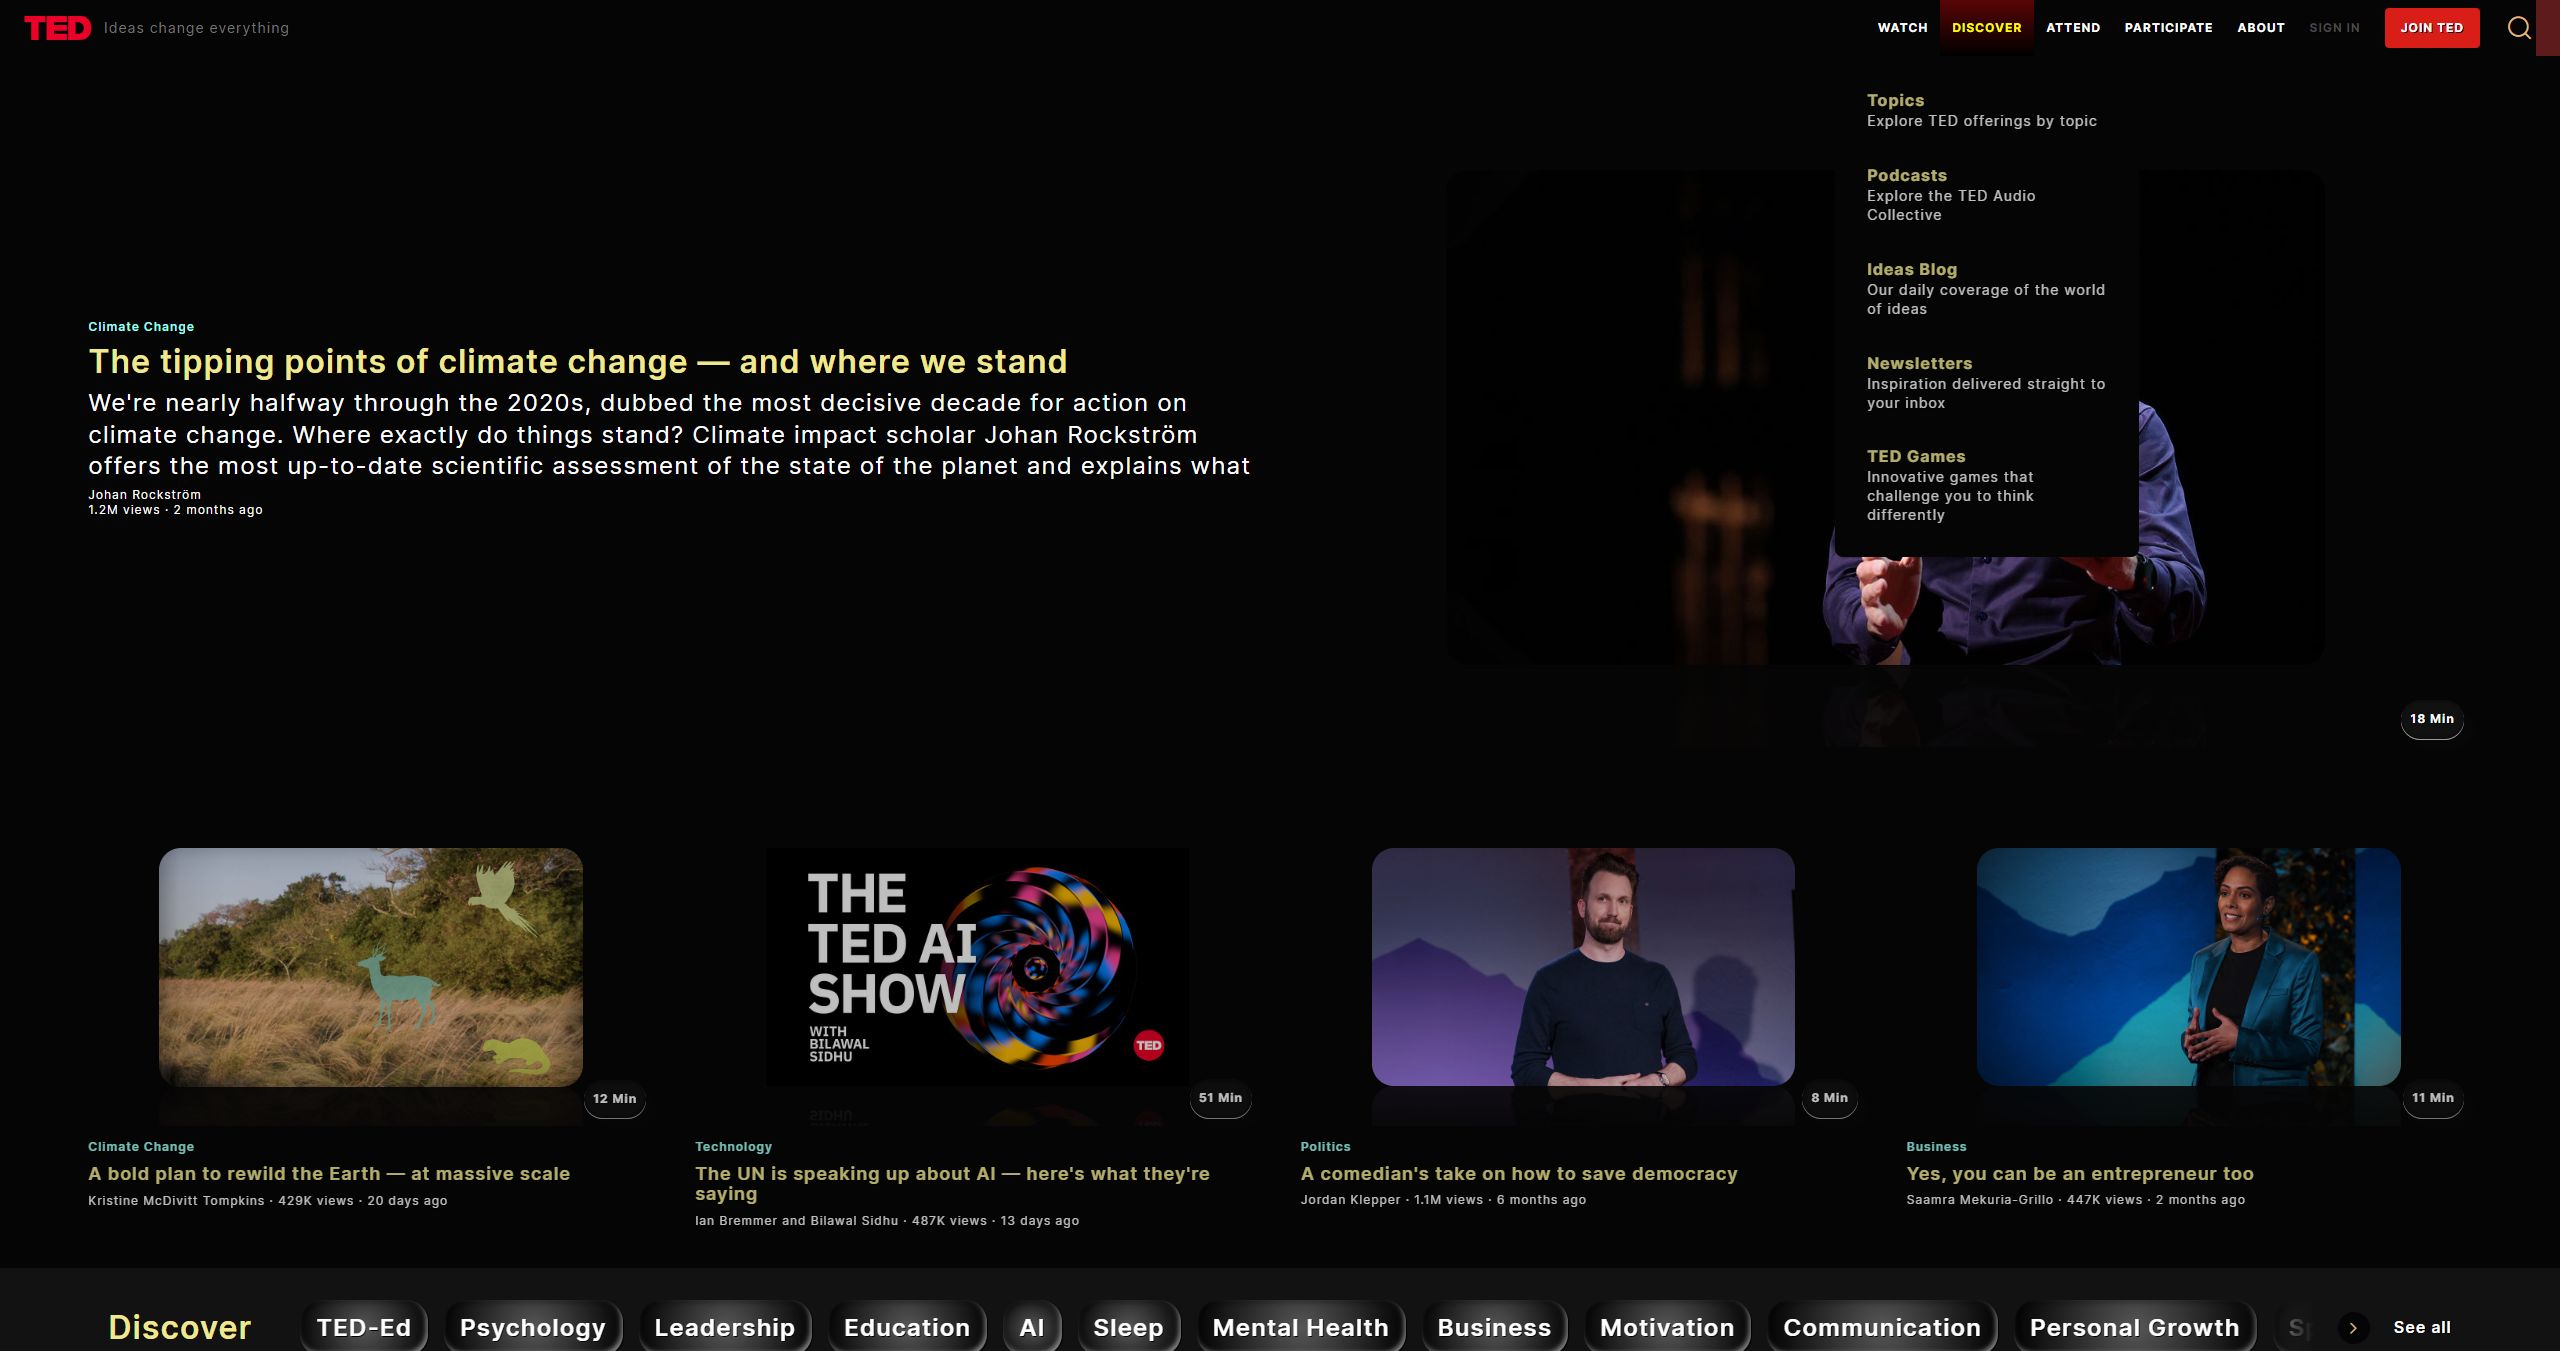
Task: Select the Mental Health topic pill
Action: point(1300,1327)
